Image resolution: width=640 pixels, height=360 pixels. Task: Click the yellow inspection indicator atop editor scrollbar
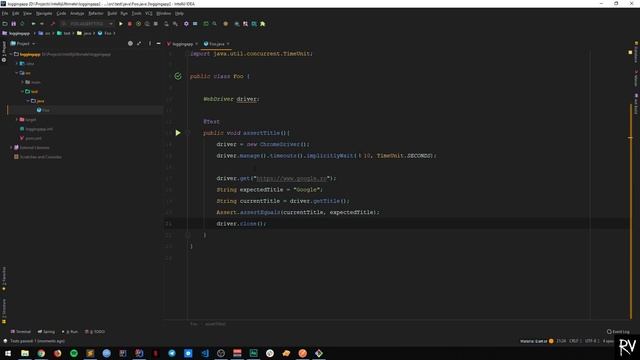pos(630,52)
